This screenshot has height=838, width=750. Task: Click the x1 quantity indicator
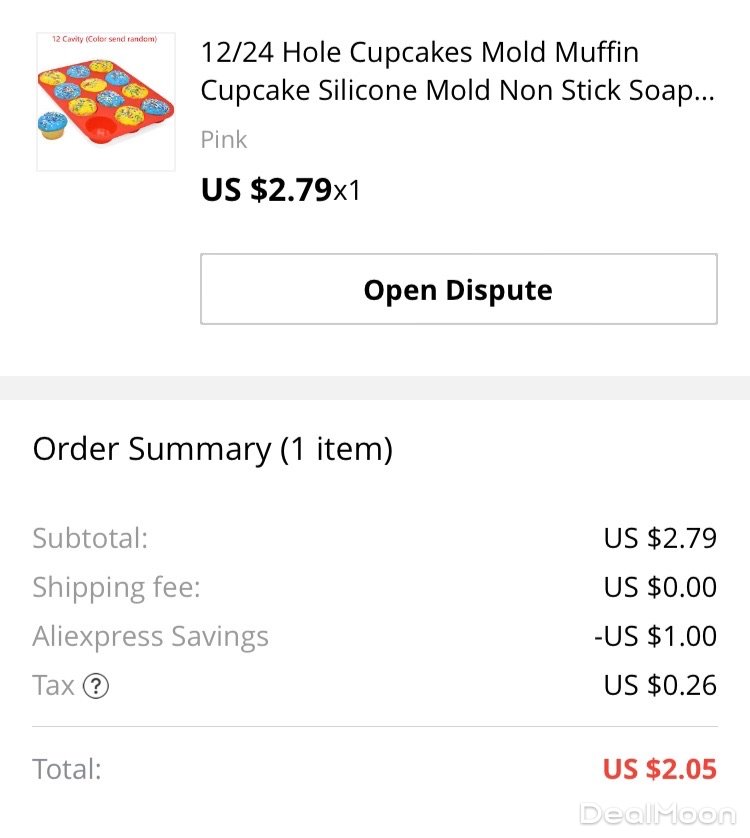(347, 190)
